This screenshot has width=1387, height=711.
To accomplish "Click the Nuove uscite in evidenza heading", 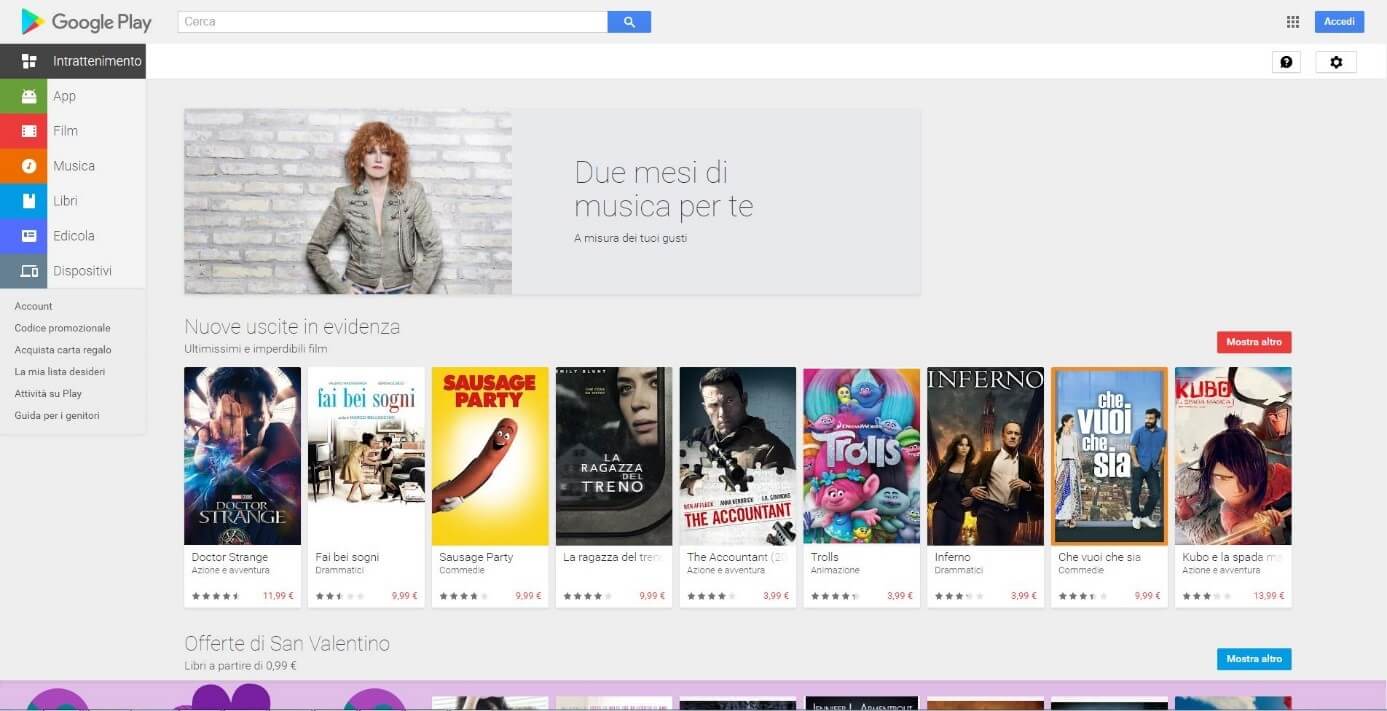I will click(292, 327).
